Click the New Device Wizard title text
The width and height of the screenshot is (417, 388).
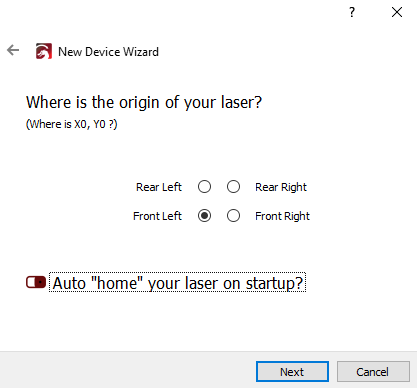click(108, 52)
